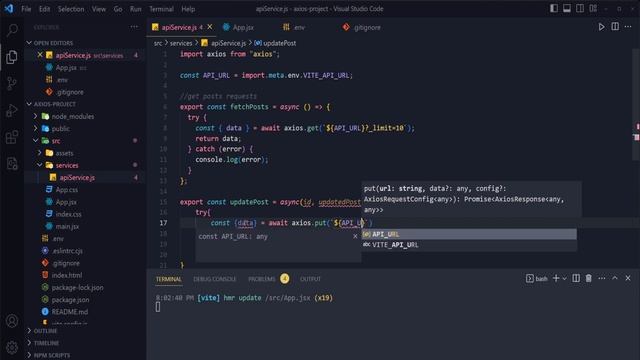Open the Source Control view
640x360 pixels.
(12, 83)
